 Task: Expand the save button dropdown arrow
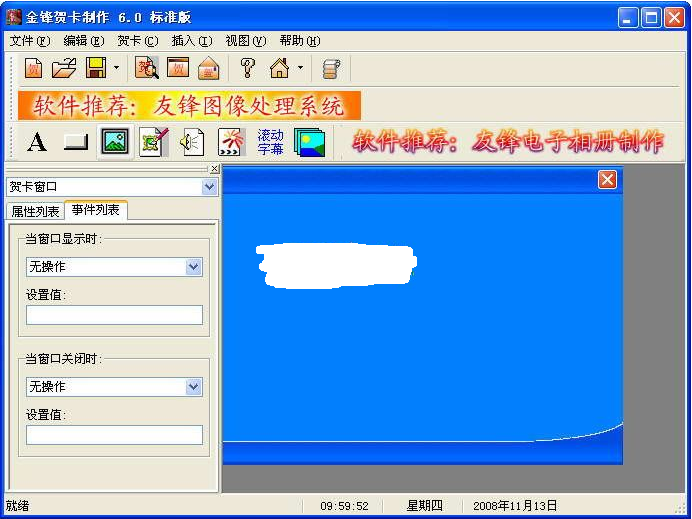click(116, 68)
